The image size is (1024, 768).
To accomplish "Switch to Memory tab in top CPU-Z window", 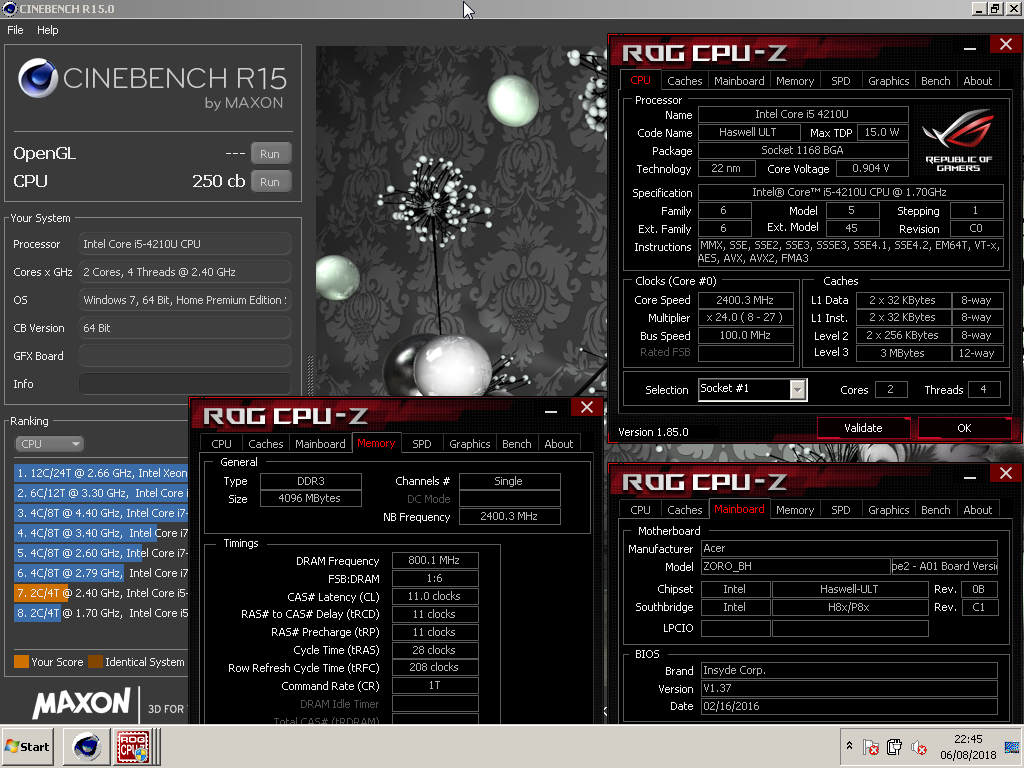I will tap(795, 81).
